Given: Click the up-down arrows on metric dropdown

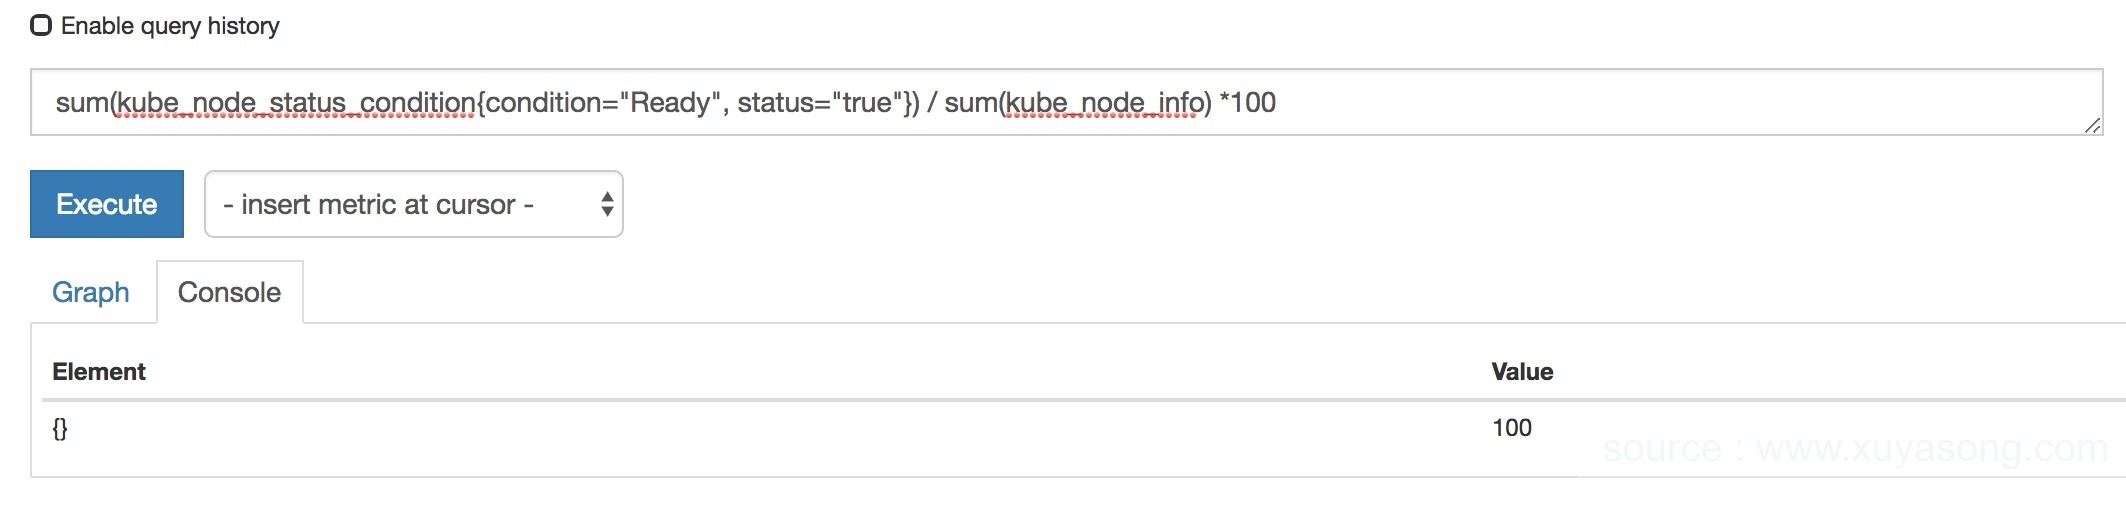Looking at the screenshot, I should coord(607,204).
